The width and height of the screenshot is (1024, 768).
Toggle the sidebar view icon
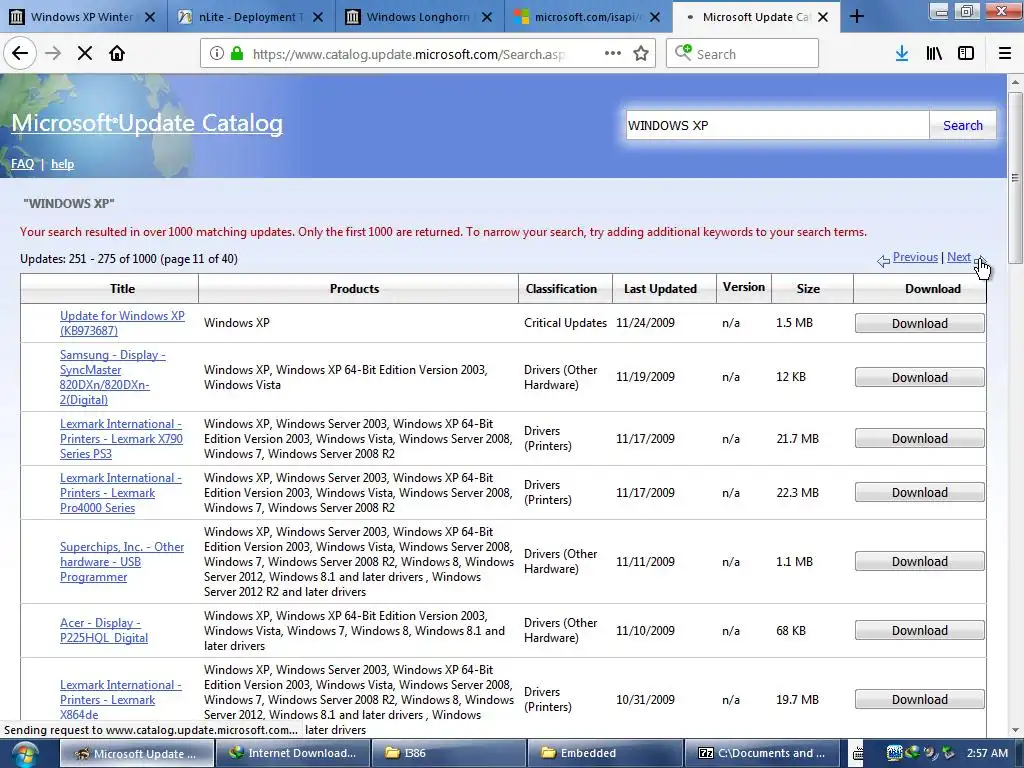pos(966,54)
